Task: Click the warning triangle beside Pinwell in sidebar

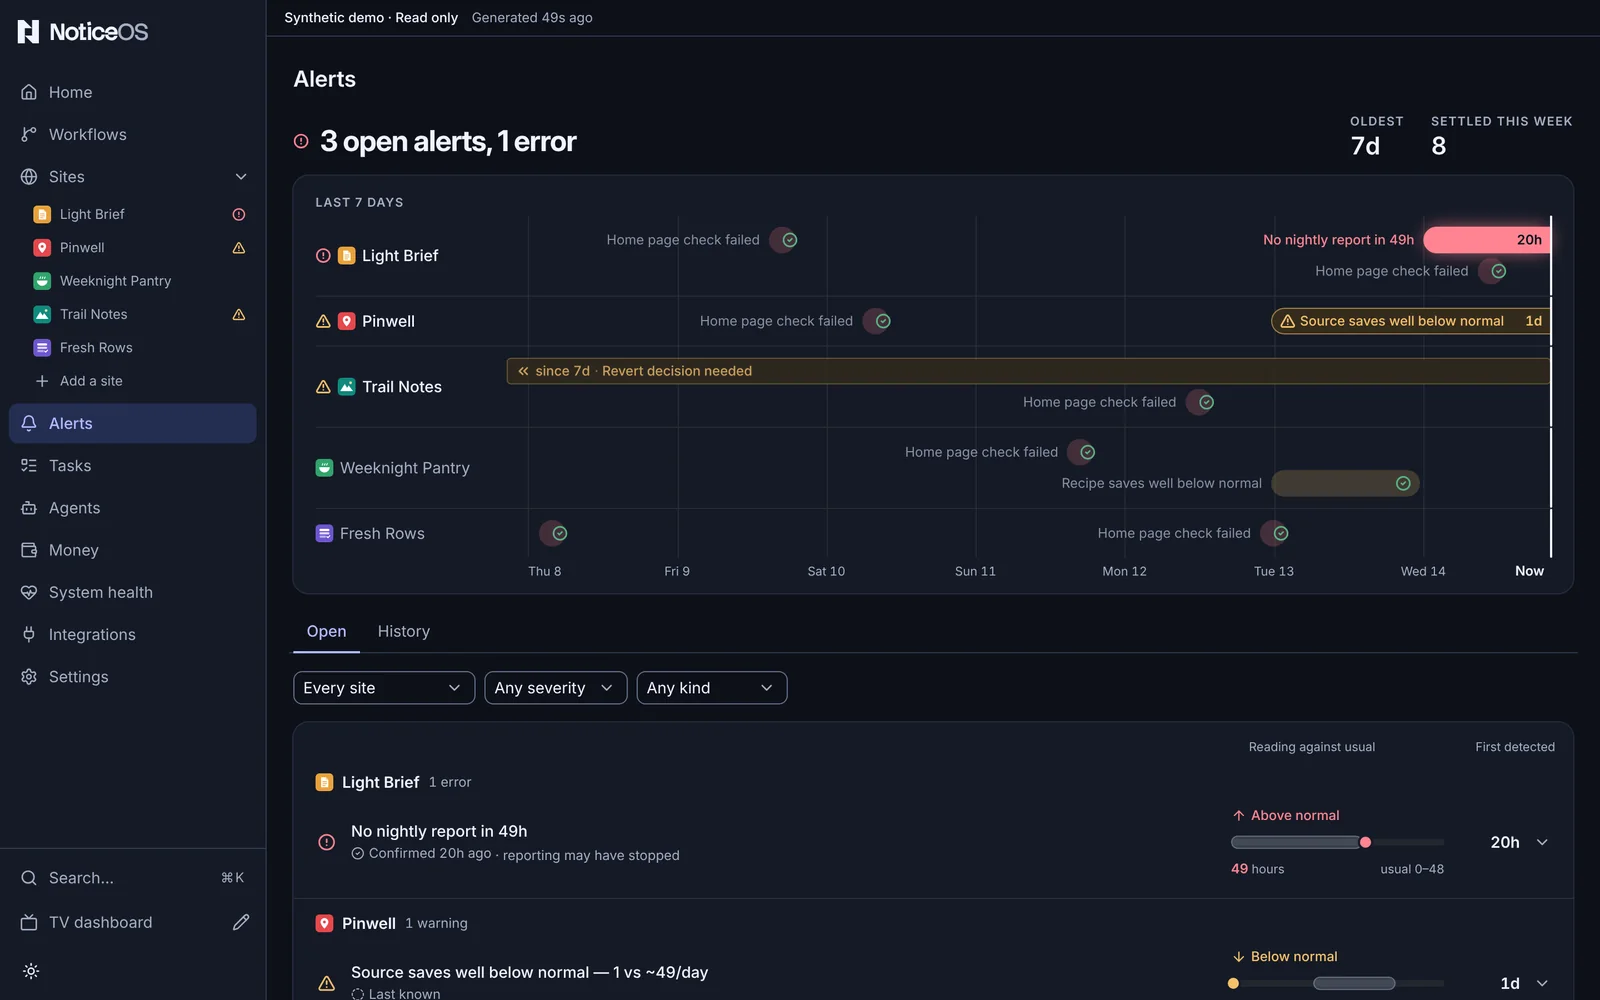Action: 239,247
